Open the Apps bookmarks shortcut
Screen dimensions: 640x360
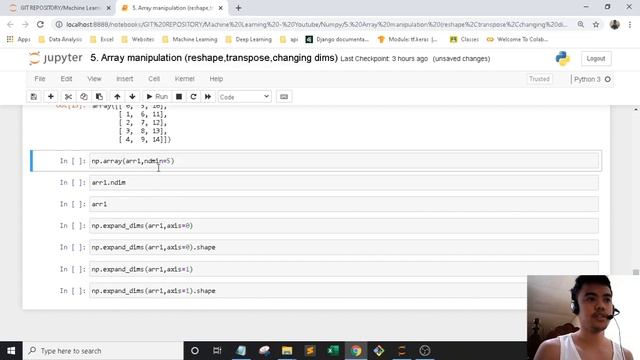[18, 39]
